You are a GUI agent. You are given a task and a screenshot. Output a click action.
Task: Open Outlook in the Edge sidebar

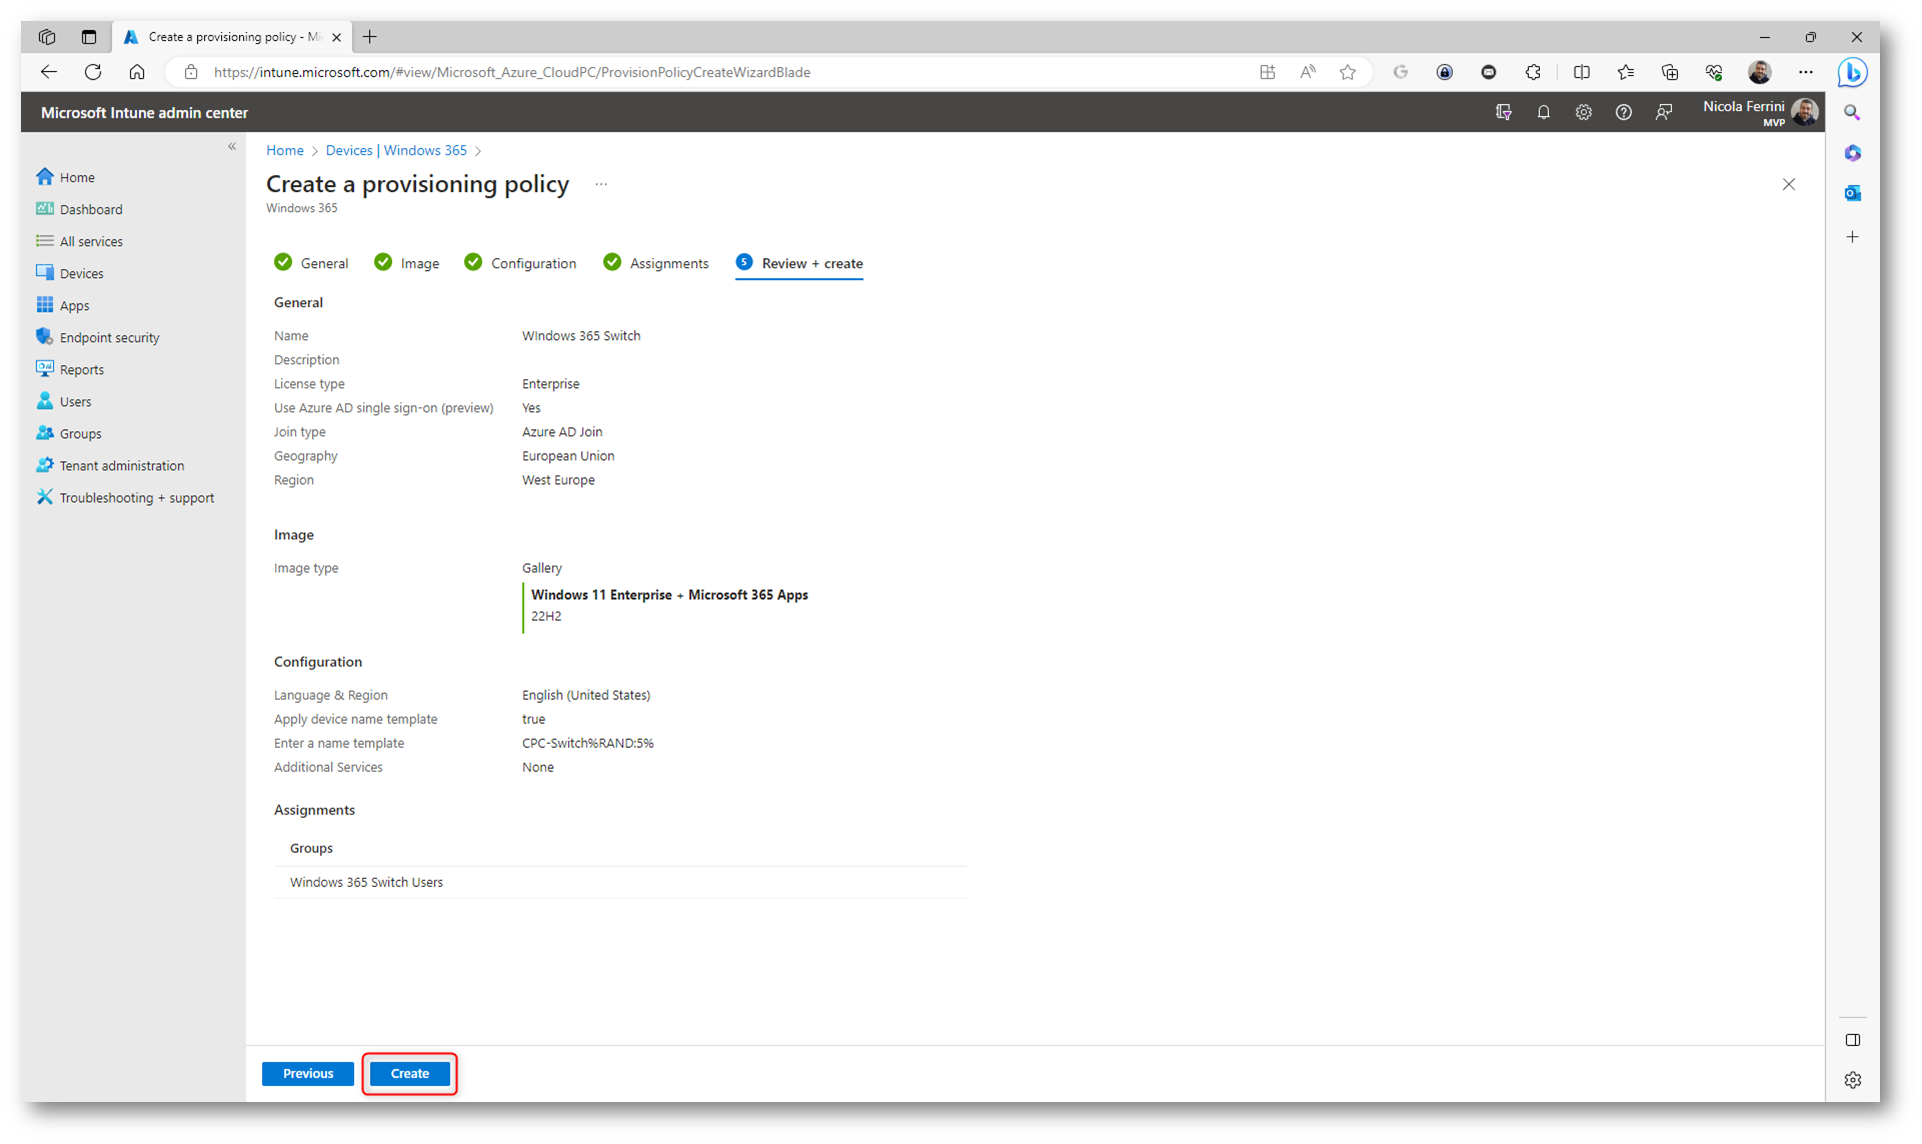coord(1852,193)
